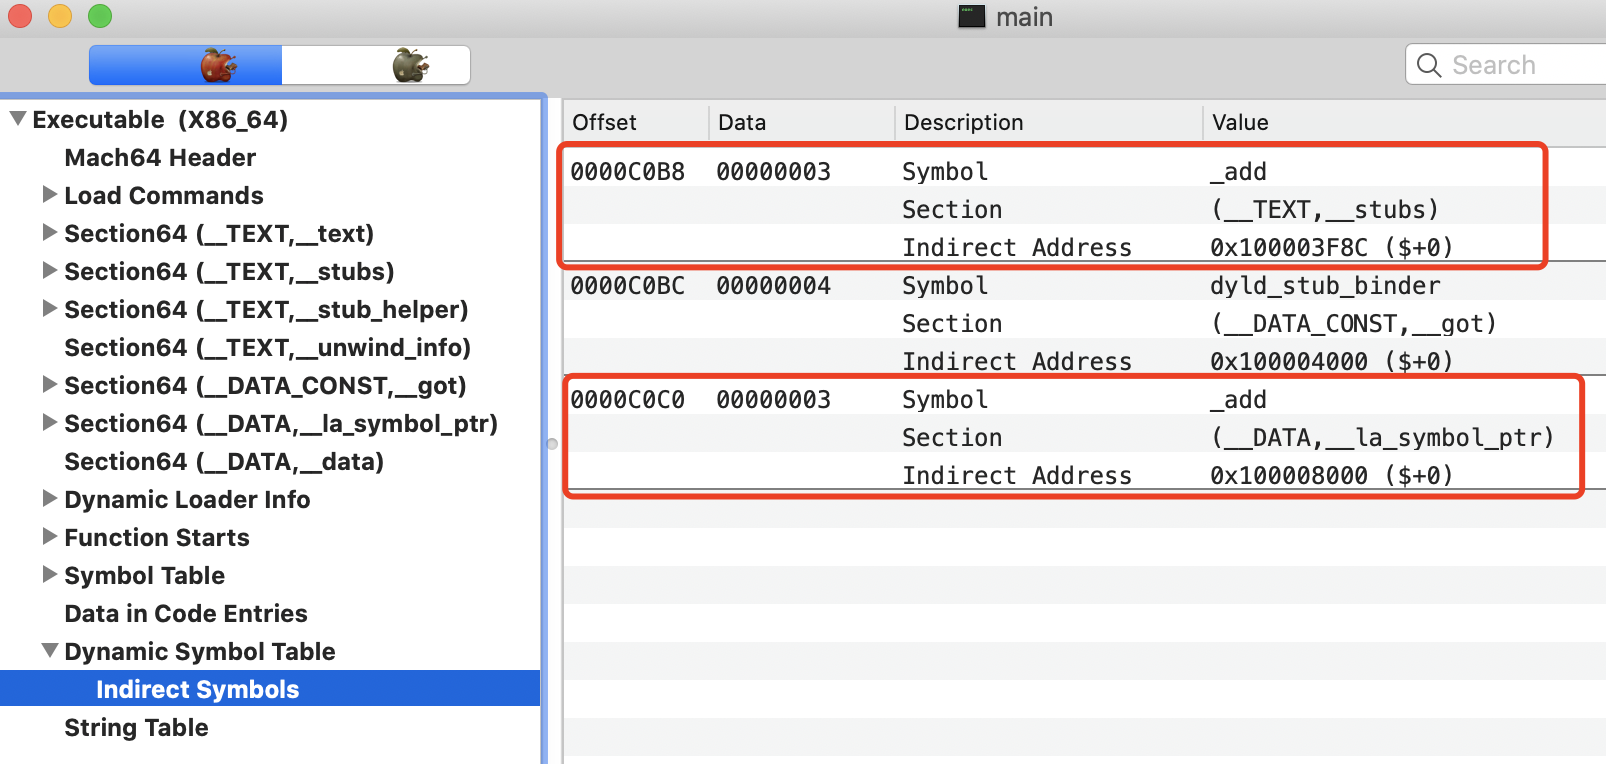The image size is (1606, 764).
Task: Select Section64 (__DATA,__data) entry
Action: point(224,462)
